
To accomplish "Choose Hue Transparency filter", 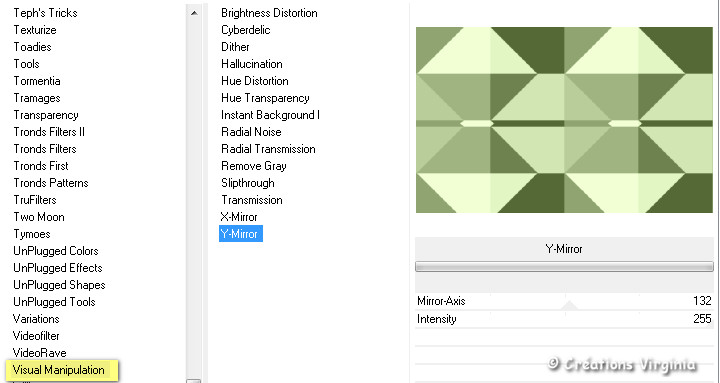I will tap(265, 98).
